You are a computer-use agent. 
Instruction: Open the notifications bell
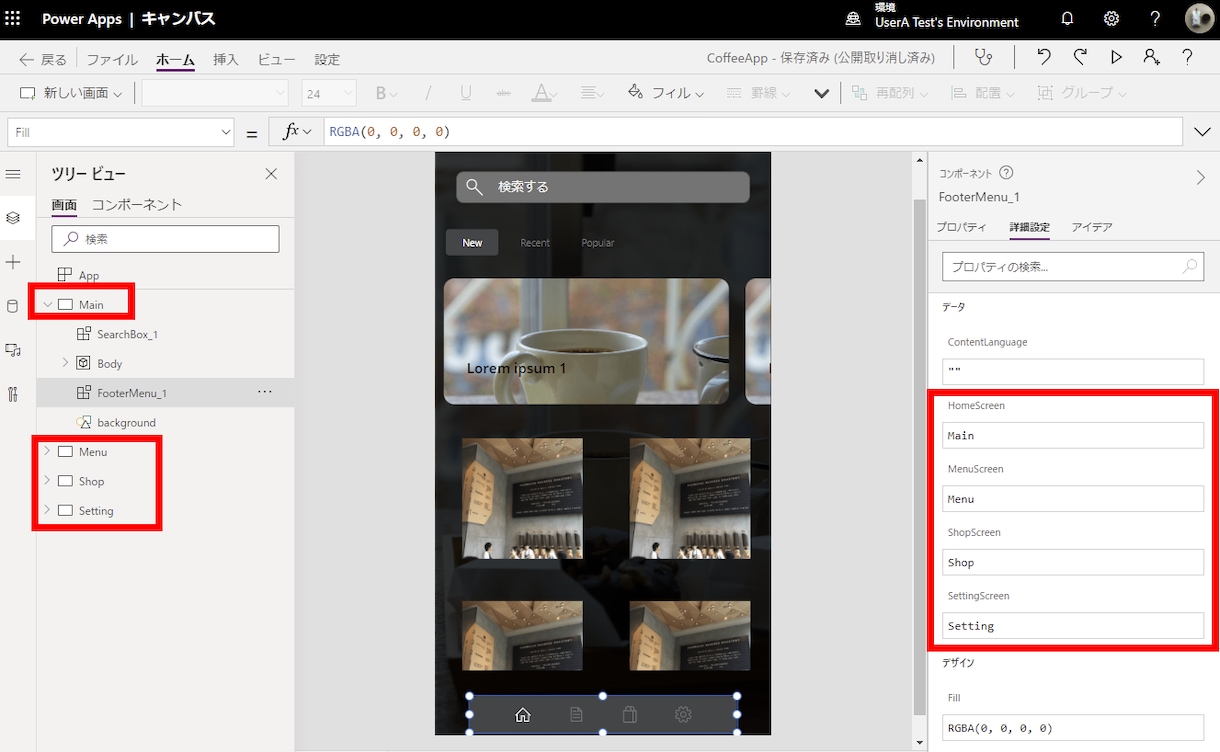click(1067, 19)
